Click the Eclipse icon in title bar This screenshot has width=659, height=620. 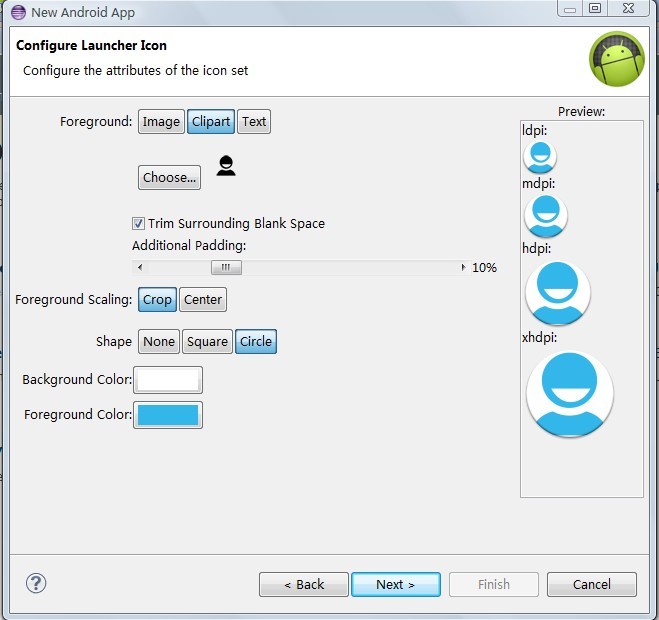coord(18,12)
